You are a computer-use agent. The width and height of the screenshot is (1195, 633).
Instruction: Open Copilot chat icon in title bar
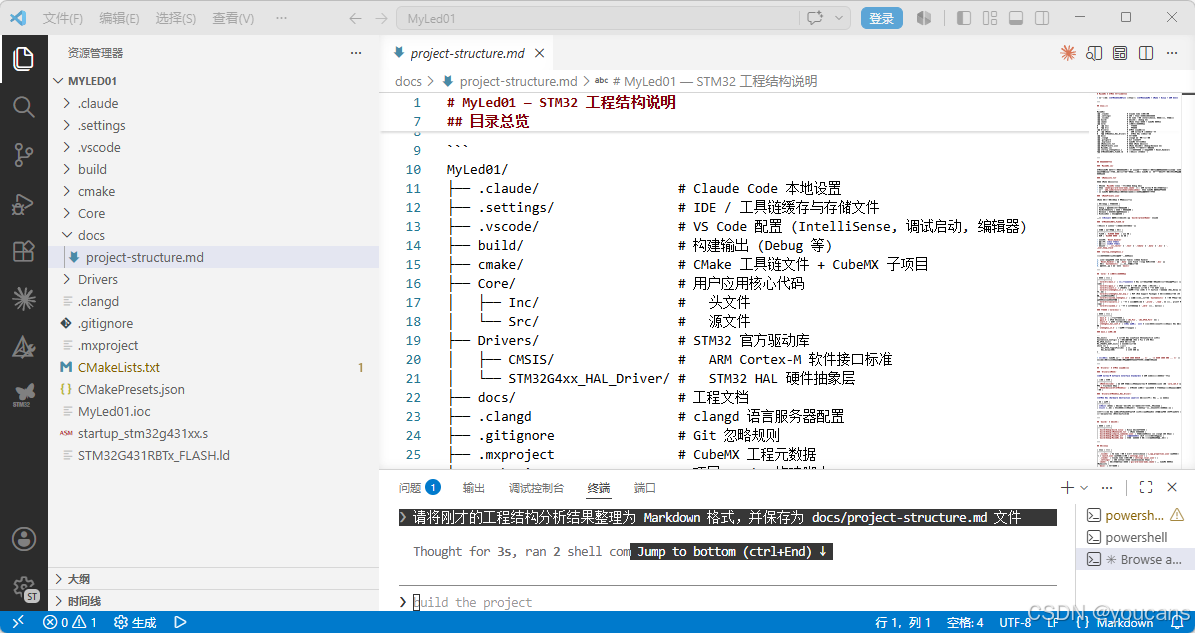815,18
